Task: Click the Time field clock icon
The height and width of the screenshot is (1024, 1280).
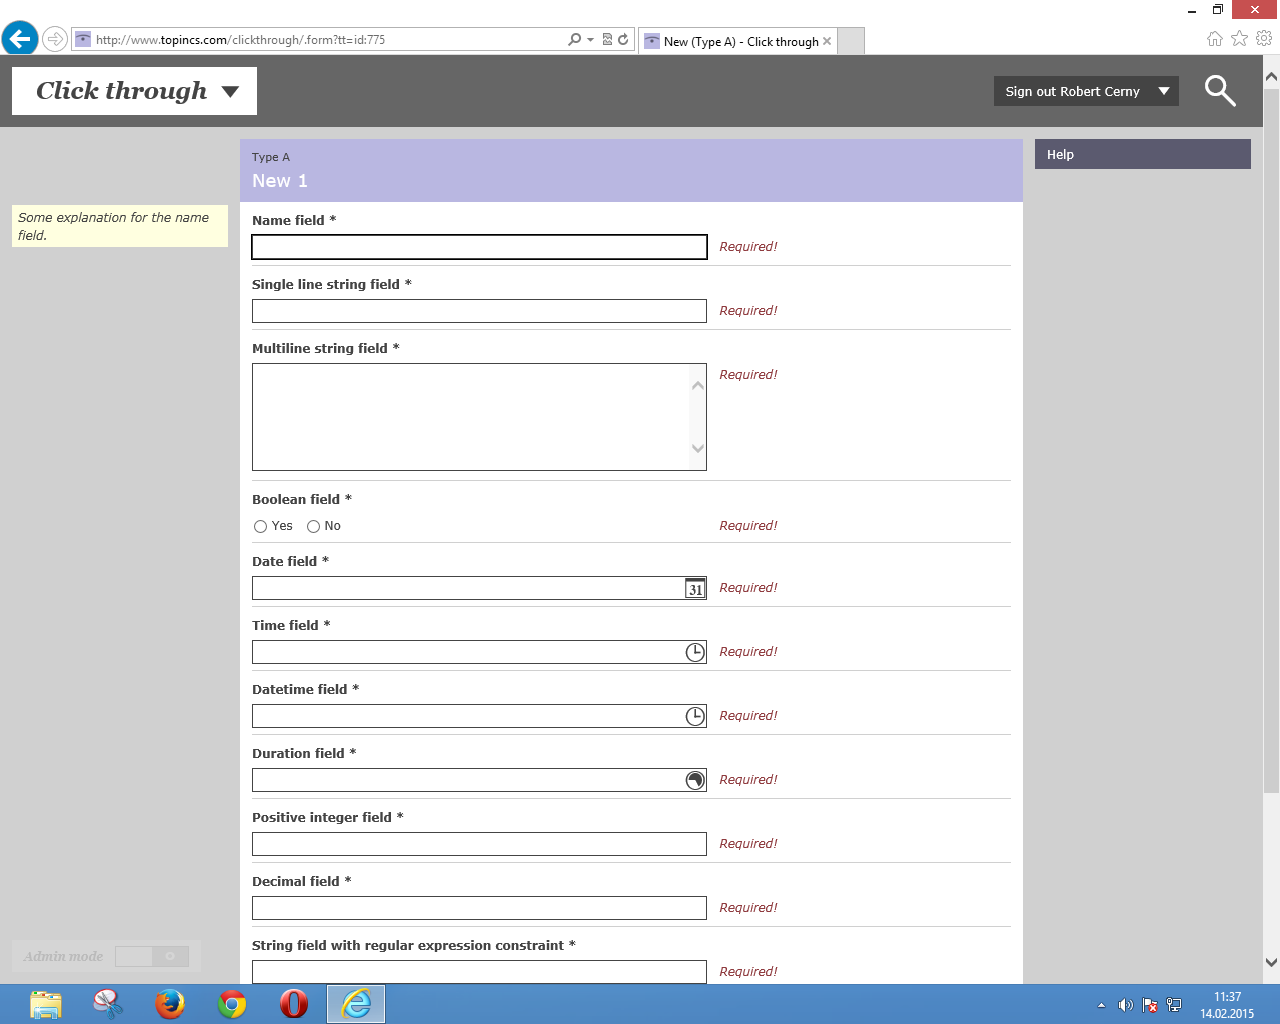Action: [x=695, y=653]
